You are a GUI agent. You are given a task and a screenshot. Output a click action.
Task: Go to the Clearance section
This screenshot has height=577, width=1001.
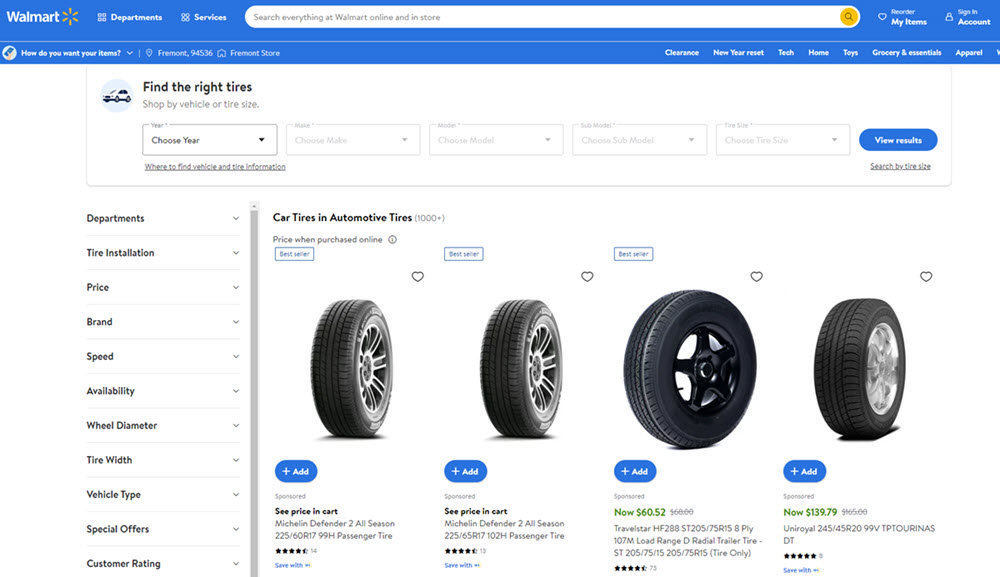[x=682, y=52]
